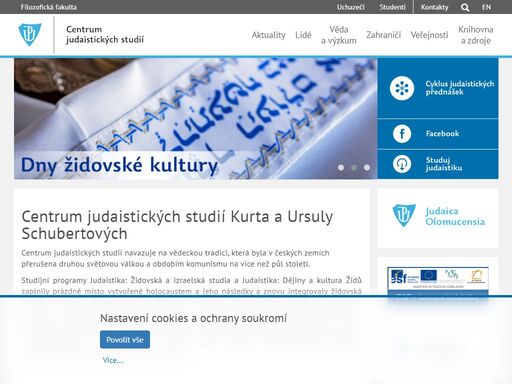Go to Uchazeči page
The height and width of the screenshot is (384, 512).
pos(351,7)
